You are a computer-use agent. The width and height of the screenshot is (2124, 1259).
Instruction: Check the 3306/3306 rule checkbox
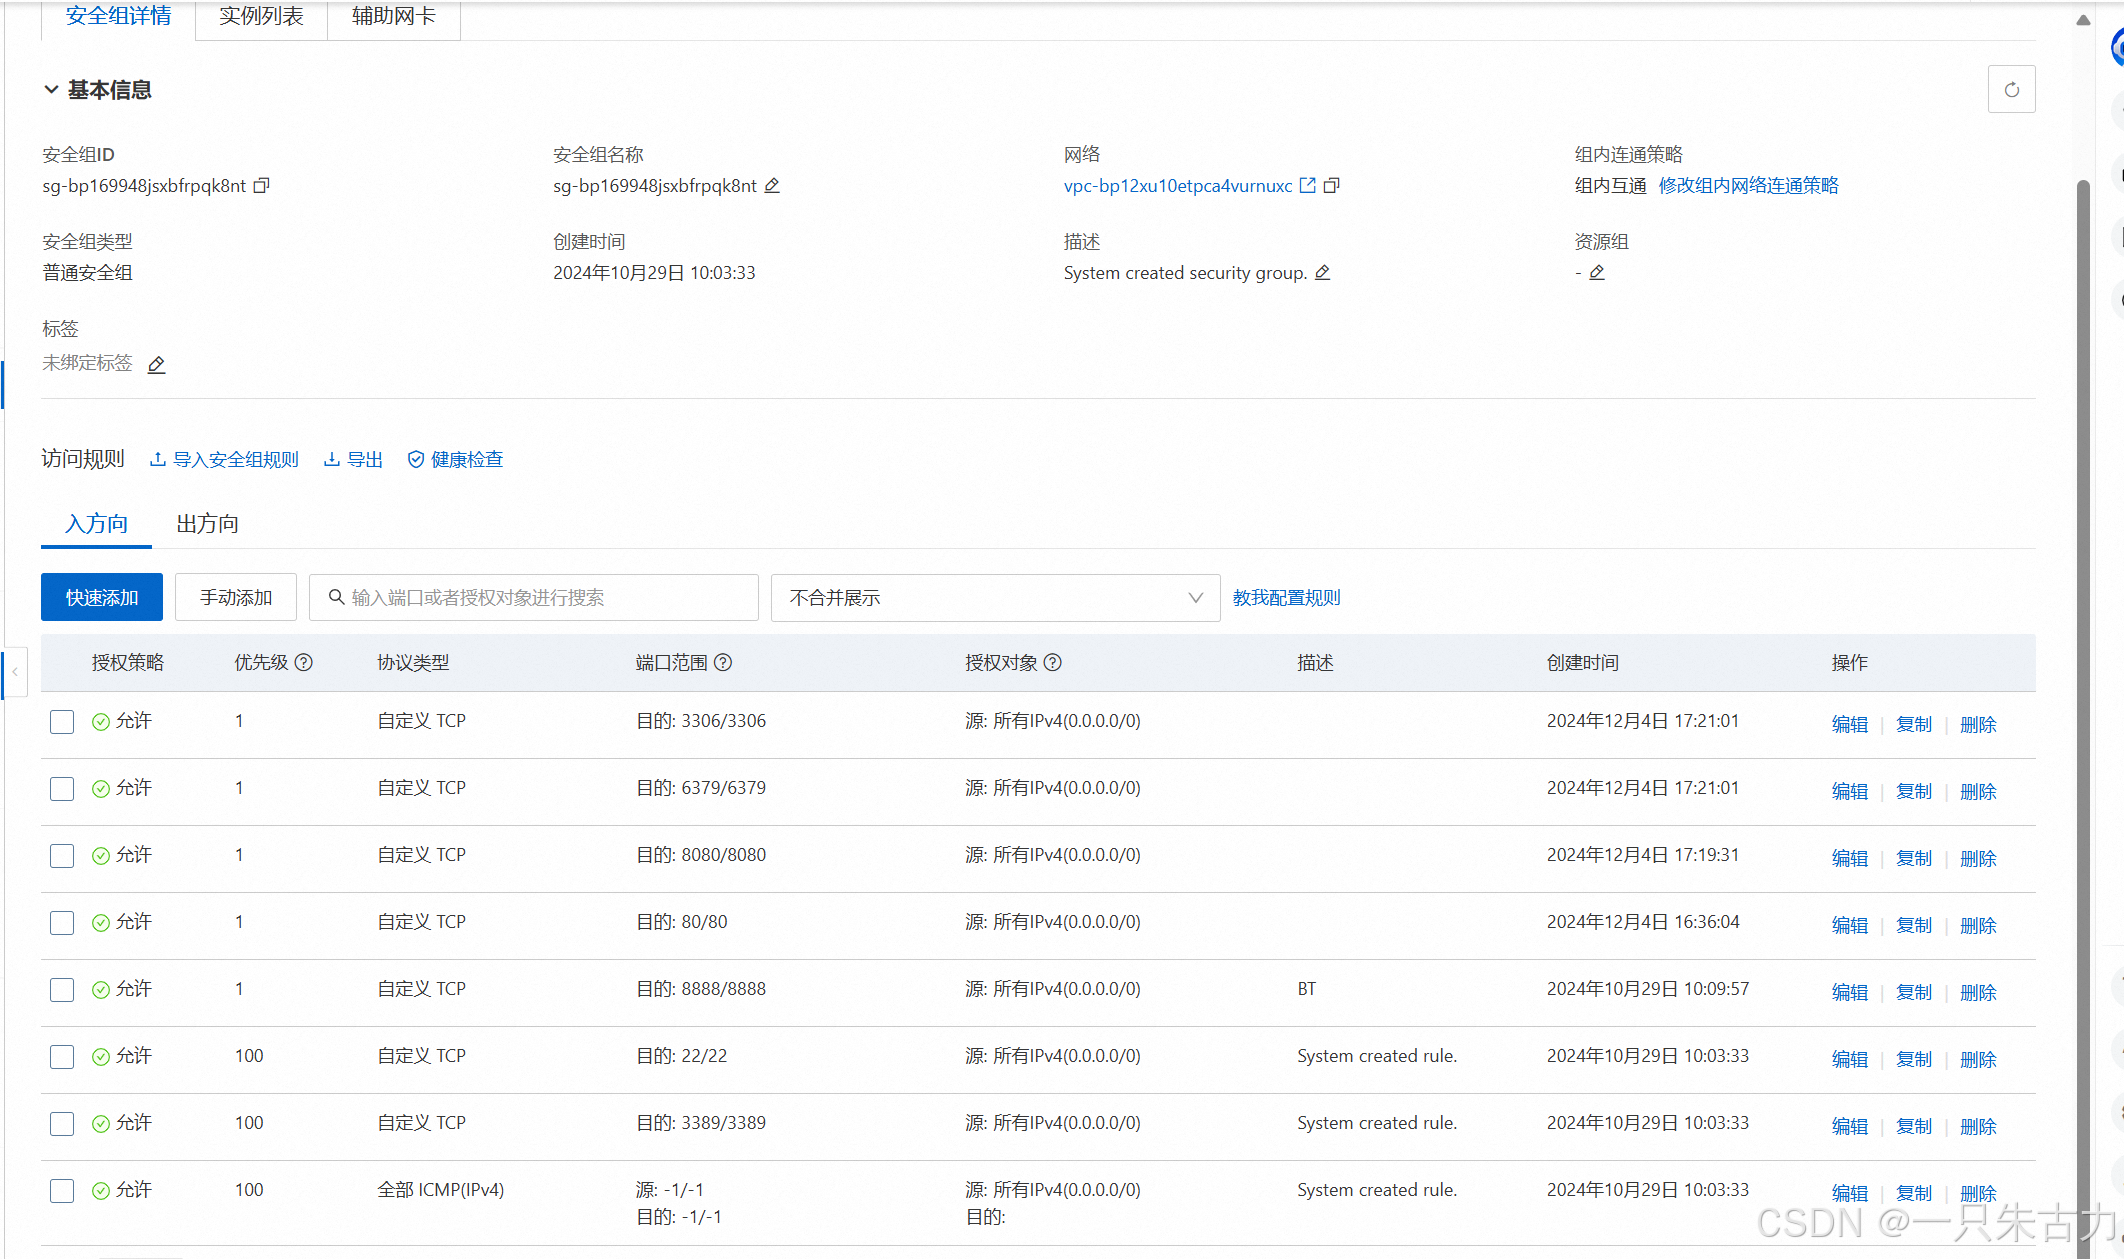[x=62, y=722]
